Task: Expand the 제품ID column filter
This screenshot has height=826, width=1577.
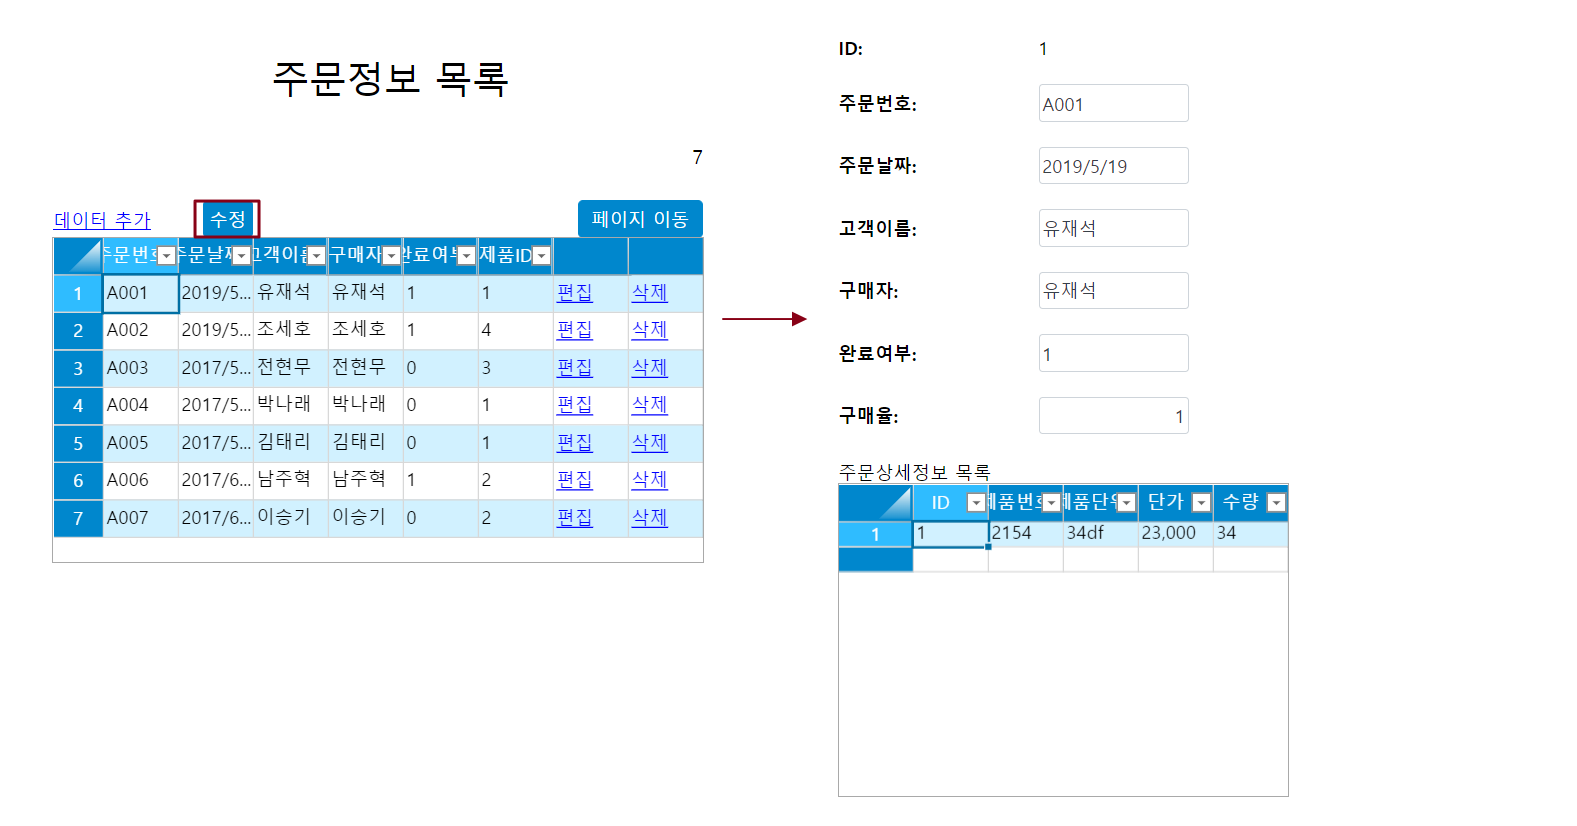Action: click(541, 256)
